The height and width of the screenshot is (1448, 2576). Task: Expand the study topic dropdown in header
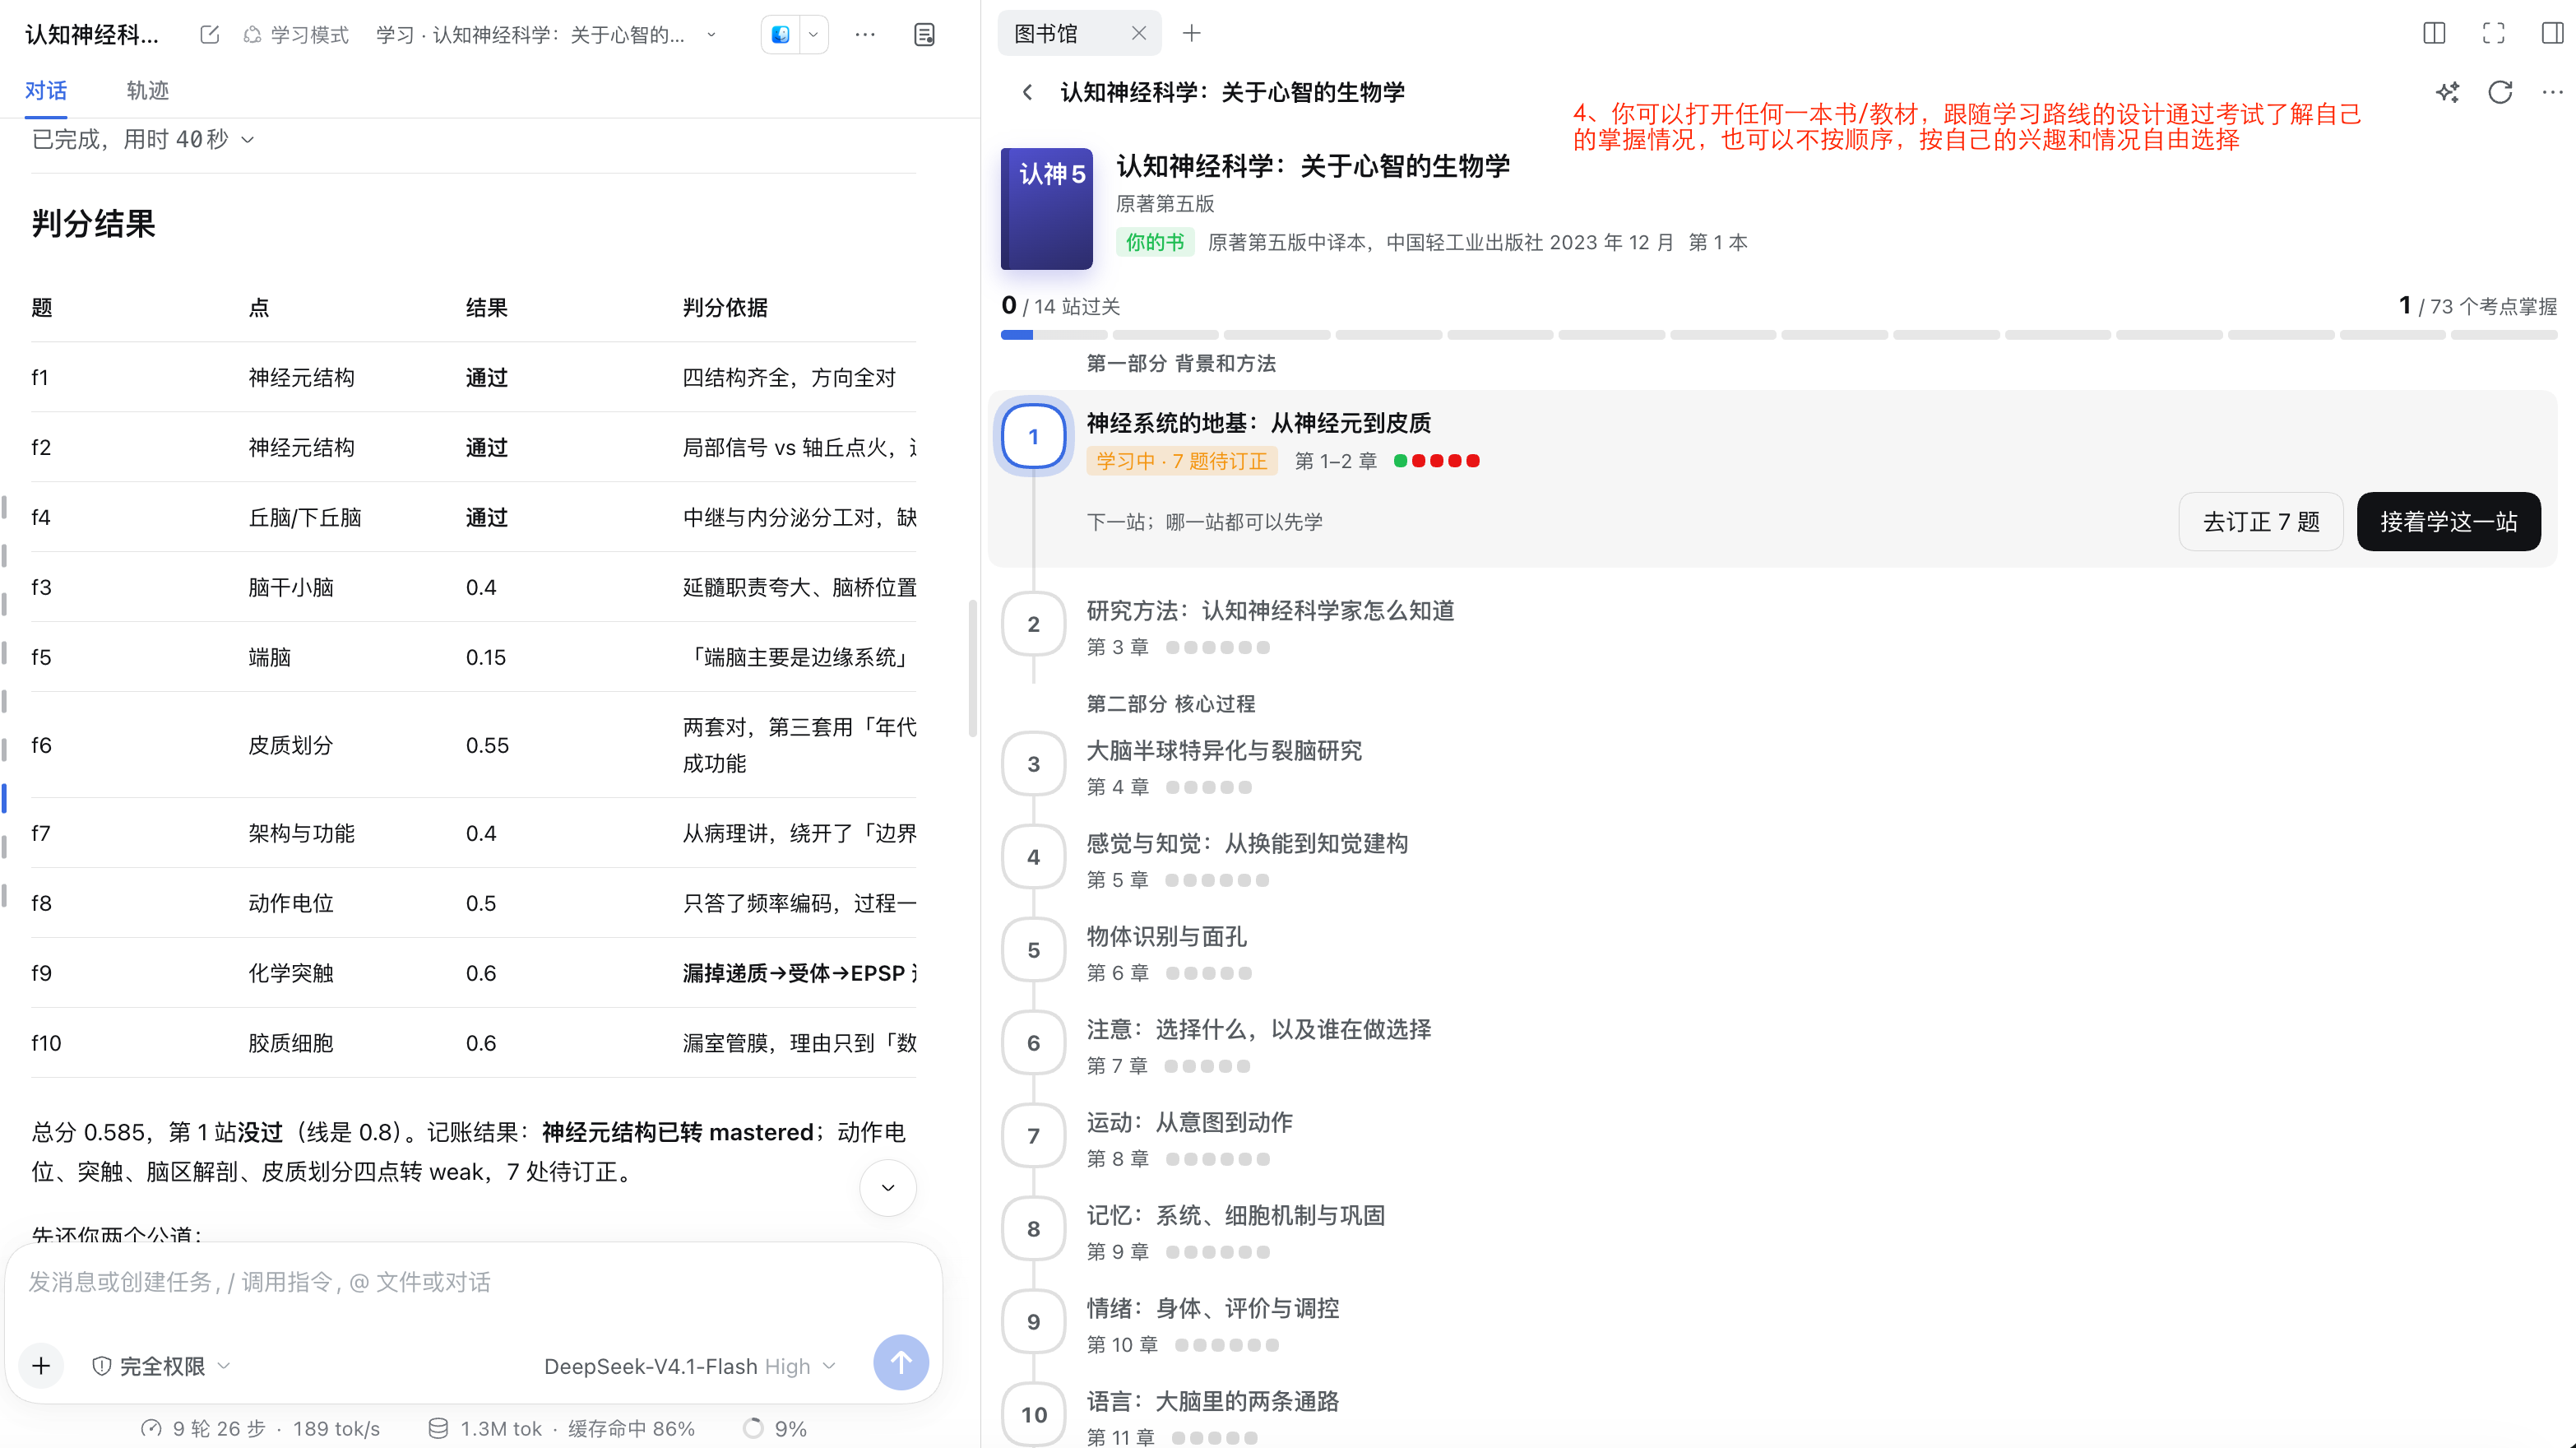(x=711, y=35)
